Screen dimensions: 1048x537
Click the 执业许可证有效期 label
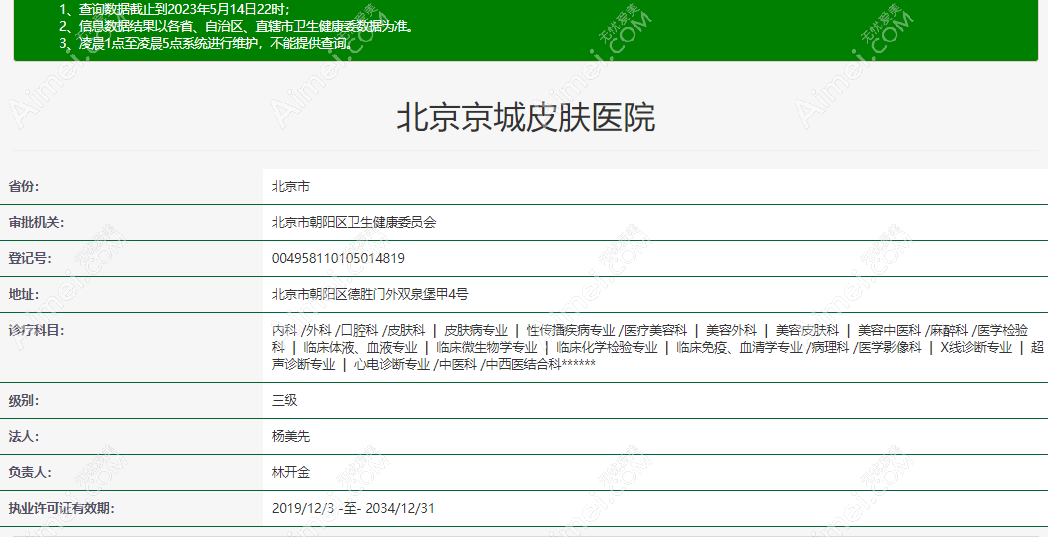click(61, 508)
